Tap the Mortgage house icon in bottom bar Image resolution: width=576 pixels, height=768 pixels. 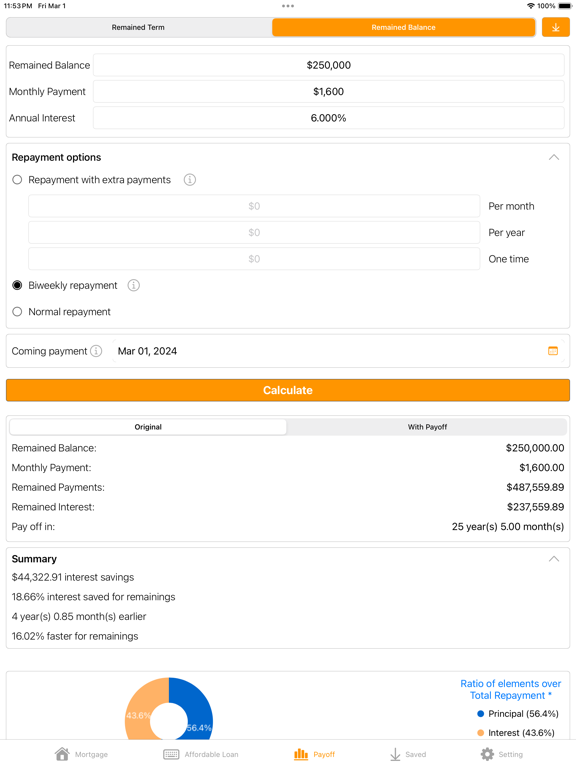[62, 754]
